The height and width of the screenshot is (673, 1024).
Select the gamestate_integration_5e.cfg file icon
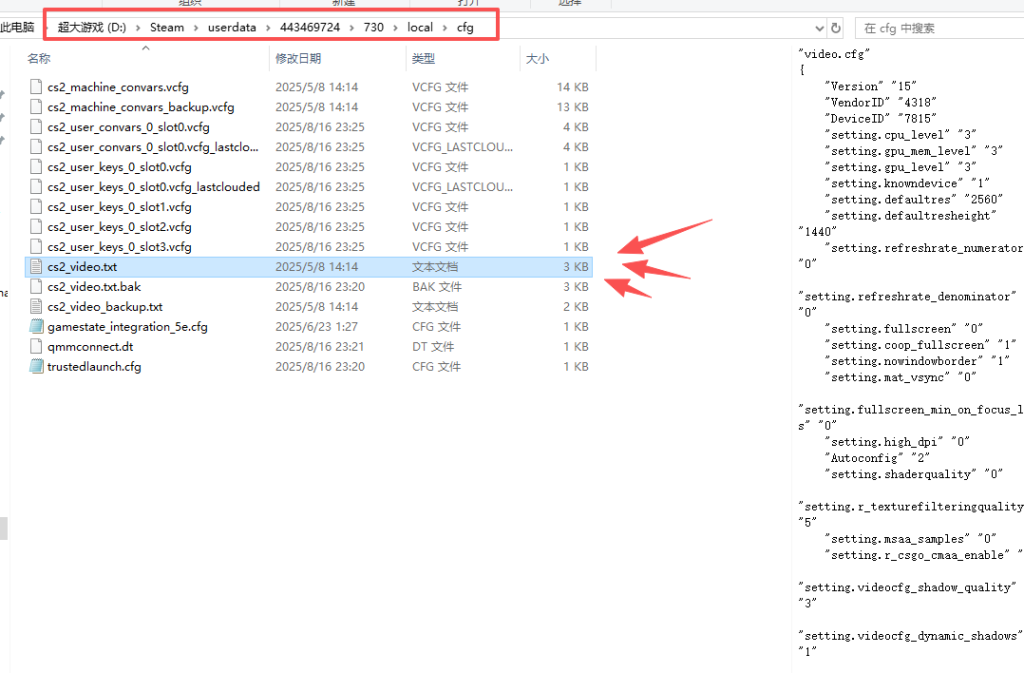coord(37,327)
